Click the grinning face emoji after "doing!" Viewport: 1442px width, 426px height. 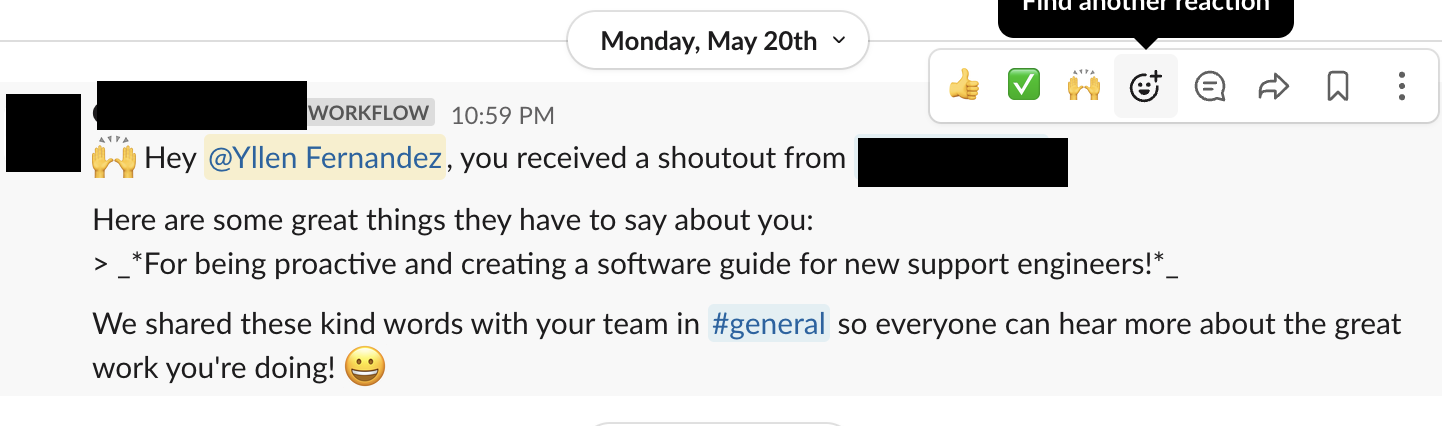pyautogui.click(x=364, y=369)
